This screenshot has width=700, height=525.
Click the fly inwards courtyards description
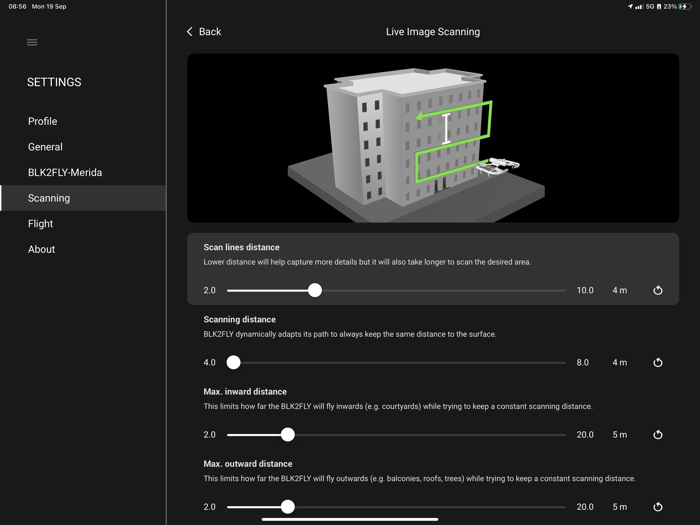pyautogui.click(x=398, y=406)
